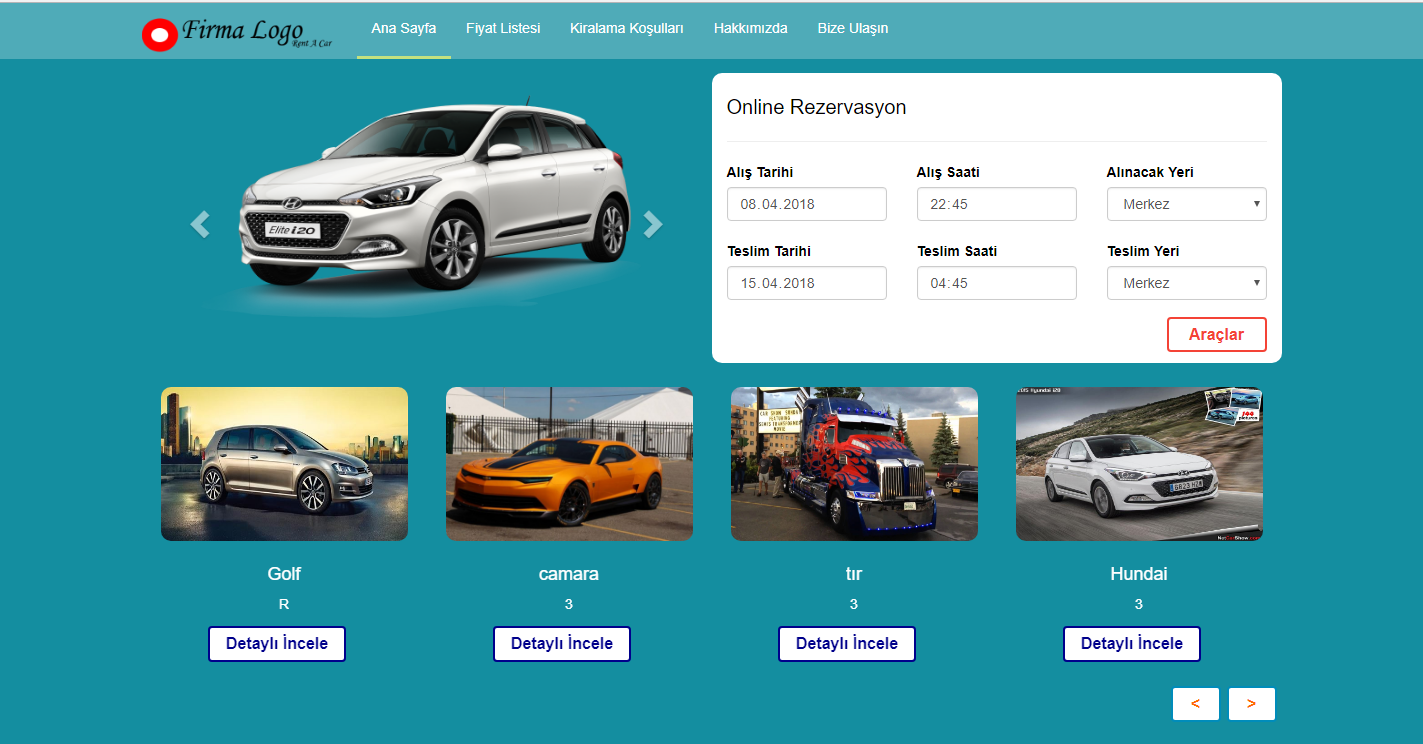Open the Hundai car thumbnail

point(1139,464)
